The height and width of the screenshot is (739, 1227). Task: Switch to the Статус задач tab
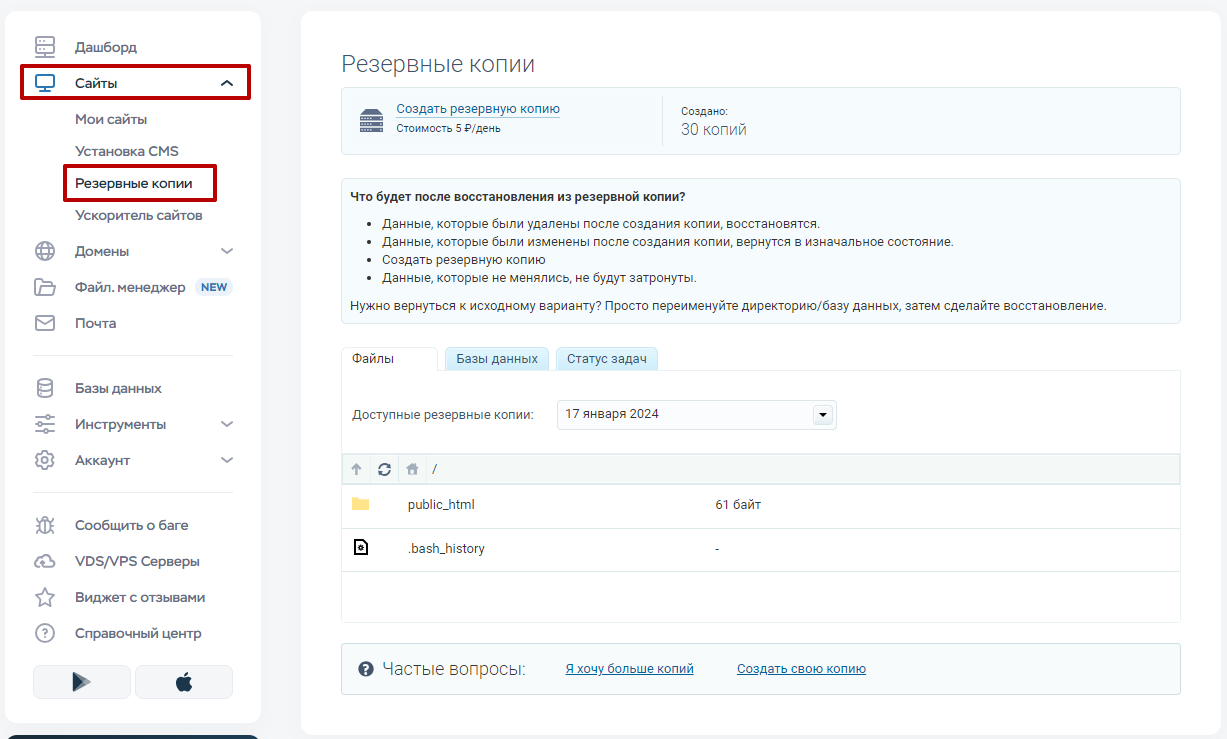[606, 359]
